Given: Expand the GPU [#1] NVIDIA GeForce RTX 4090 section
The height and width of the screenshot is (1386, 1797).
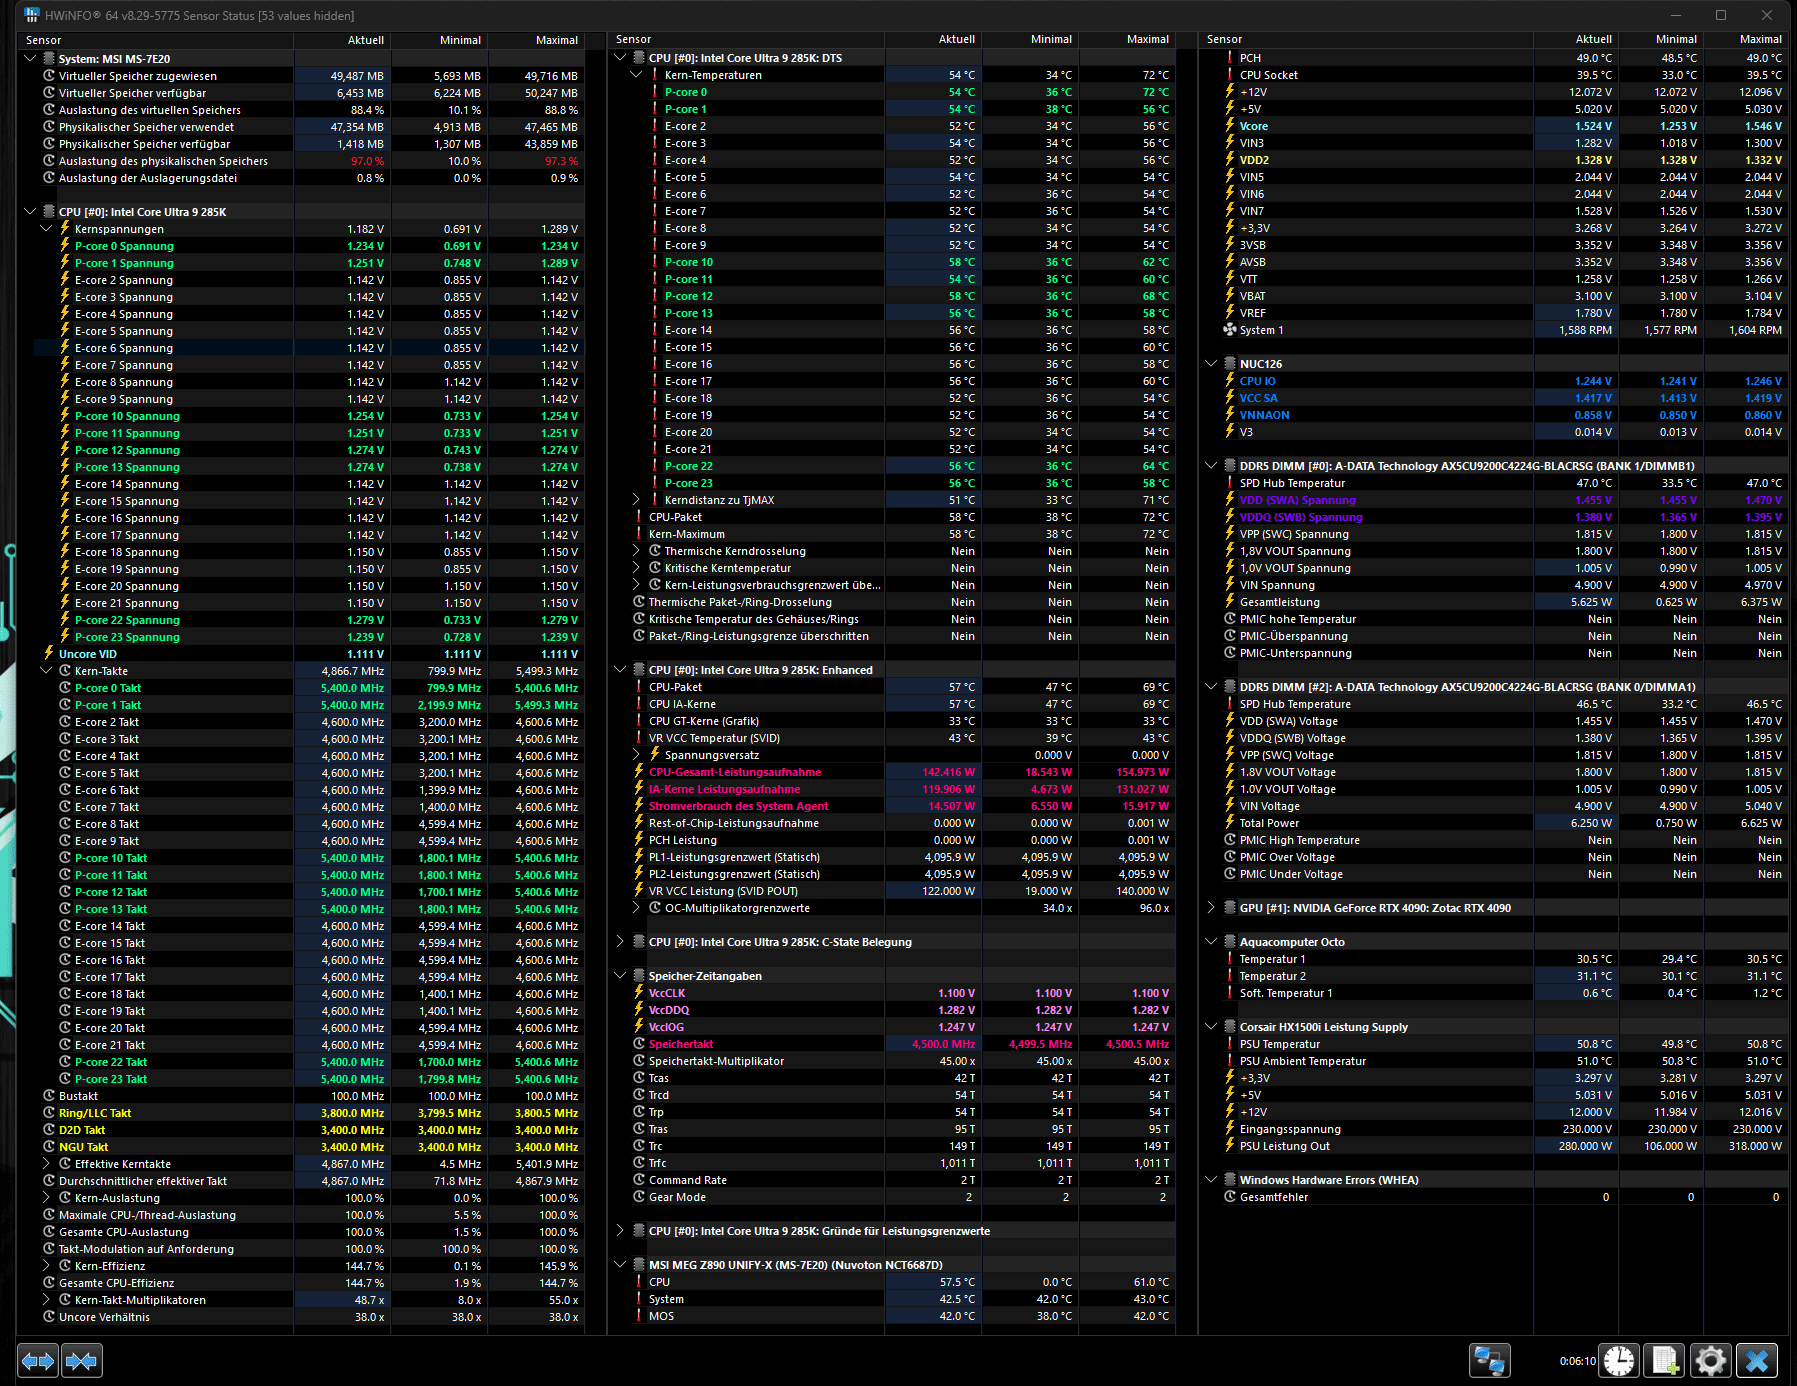Looking at the screenshot, I should tap(1211, 908).
